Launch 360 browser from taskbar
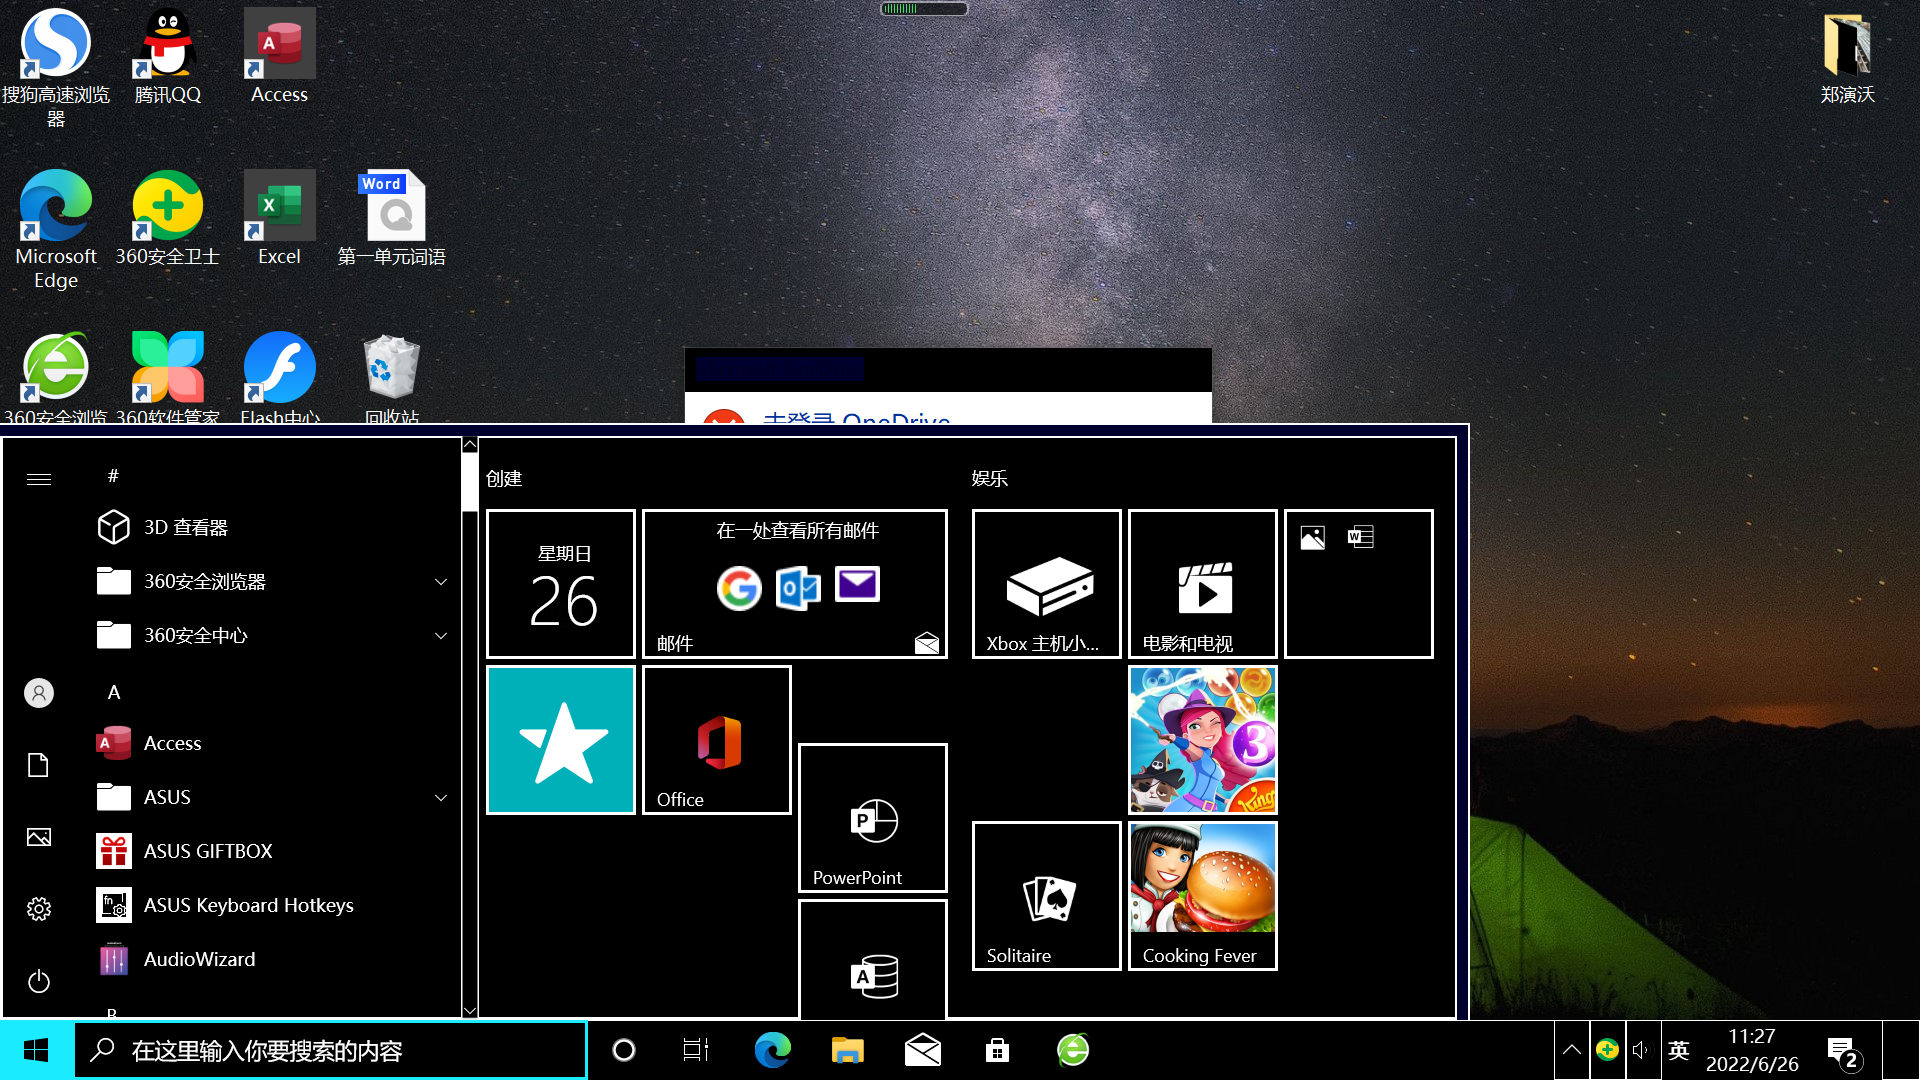The width and height of the screenshot is (1920, 1080). pos(1072,1050)
